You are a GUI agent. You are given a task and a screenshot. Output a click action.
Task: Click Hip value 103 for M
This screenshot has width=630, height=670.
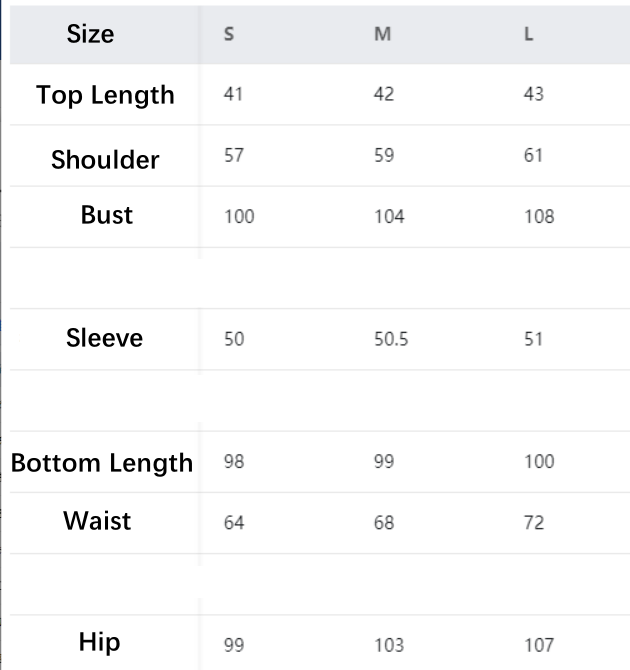(x=389, y=646)
